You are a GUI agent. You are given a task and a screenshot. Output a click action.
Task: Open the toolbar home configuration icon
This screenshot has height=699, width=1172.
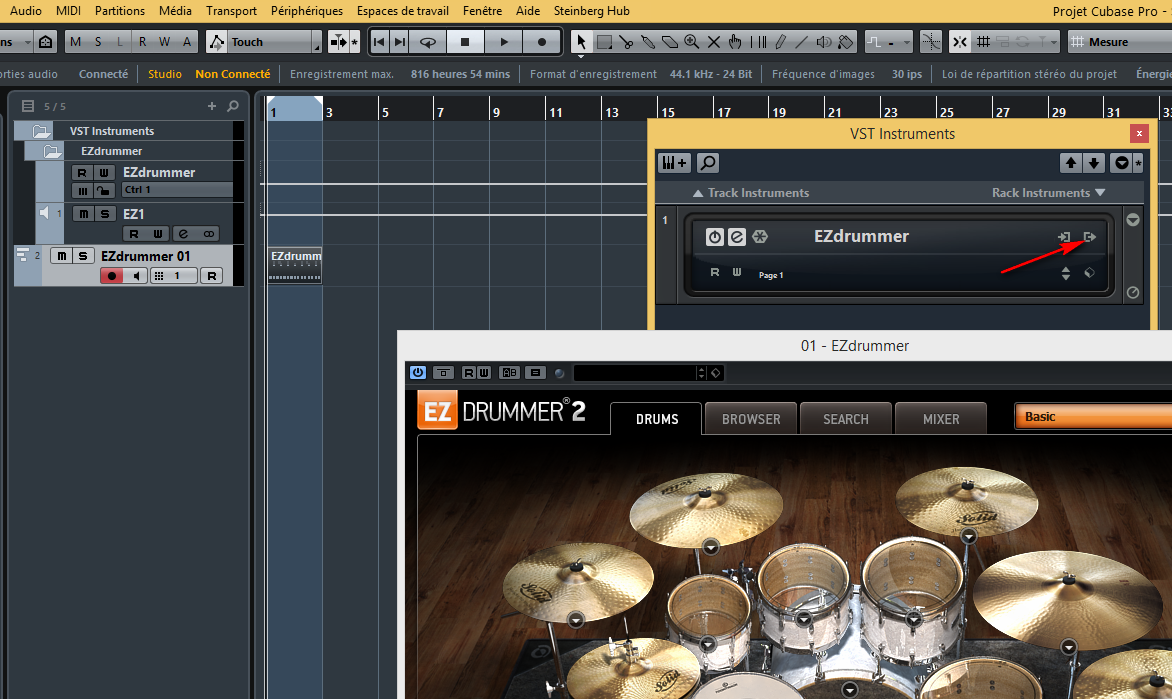[x=46, y=42]
